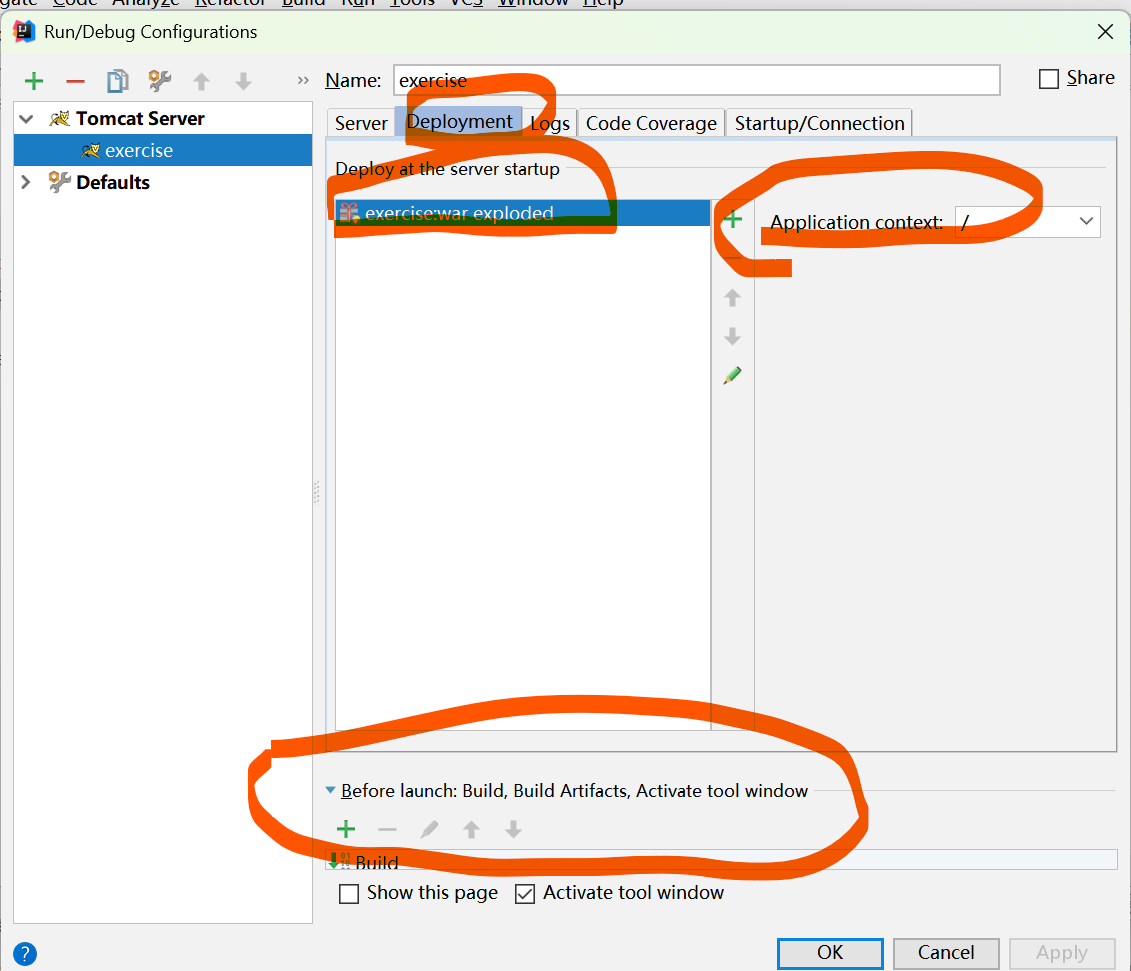Image resolution: width=1131 pixels, height=971 pixels.
Task: Open edit defaults wrench icon
Action: 159,81
